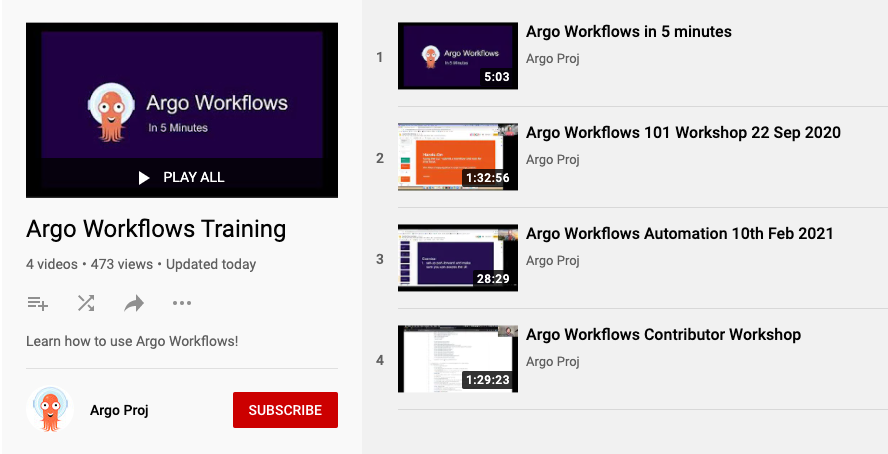Open "Argo Workflows in 5 minutes" title
Screen dimensions: 888x454
pyautogui.click(x=629, y=32)
